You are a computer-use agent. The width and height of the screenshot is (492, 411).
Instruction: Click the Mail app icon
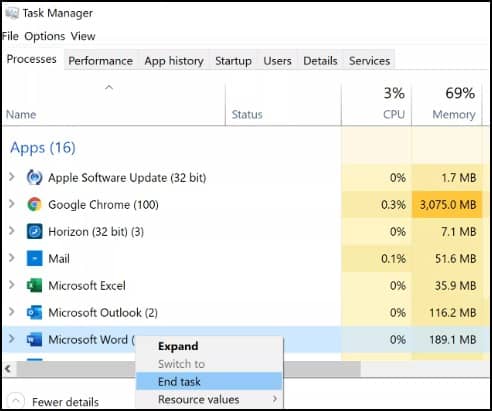coord(34,258)
